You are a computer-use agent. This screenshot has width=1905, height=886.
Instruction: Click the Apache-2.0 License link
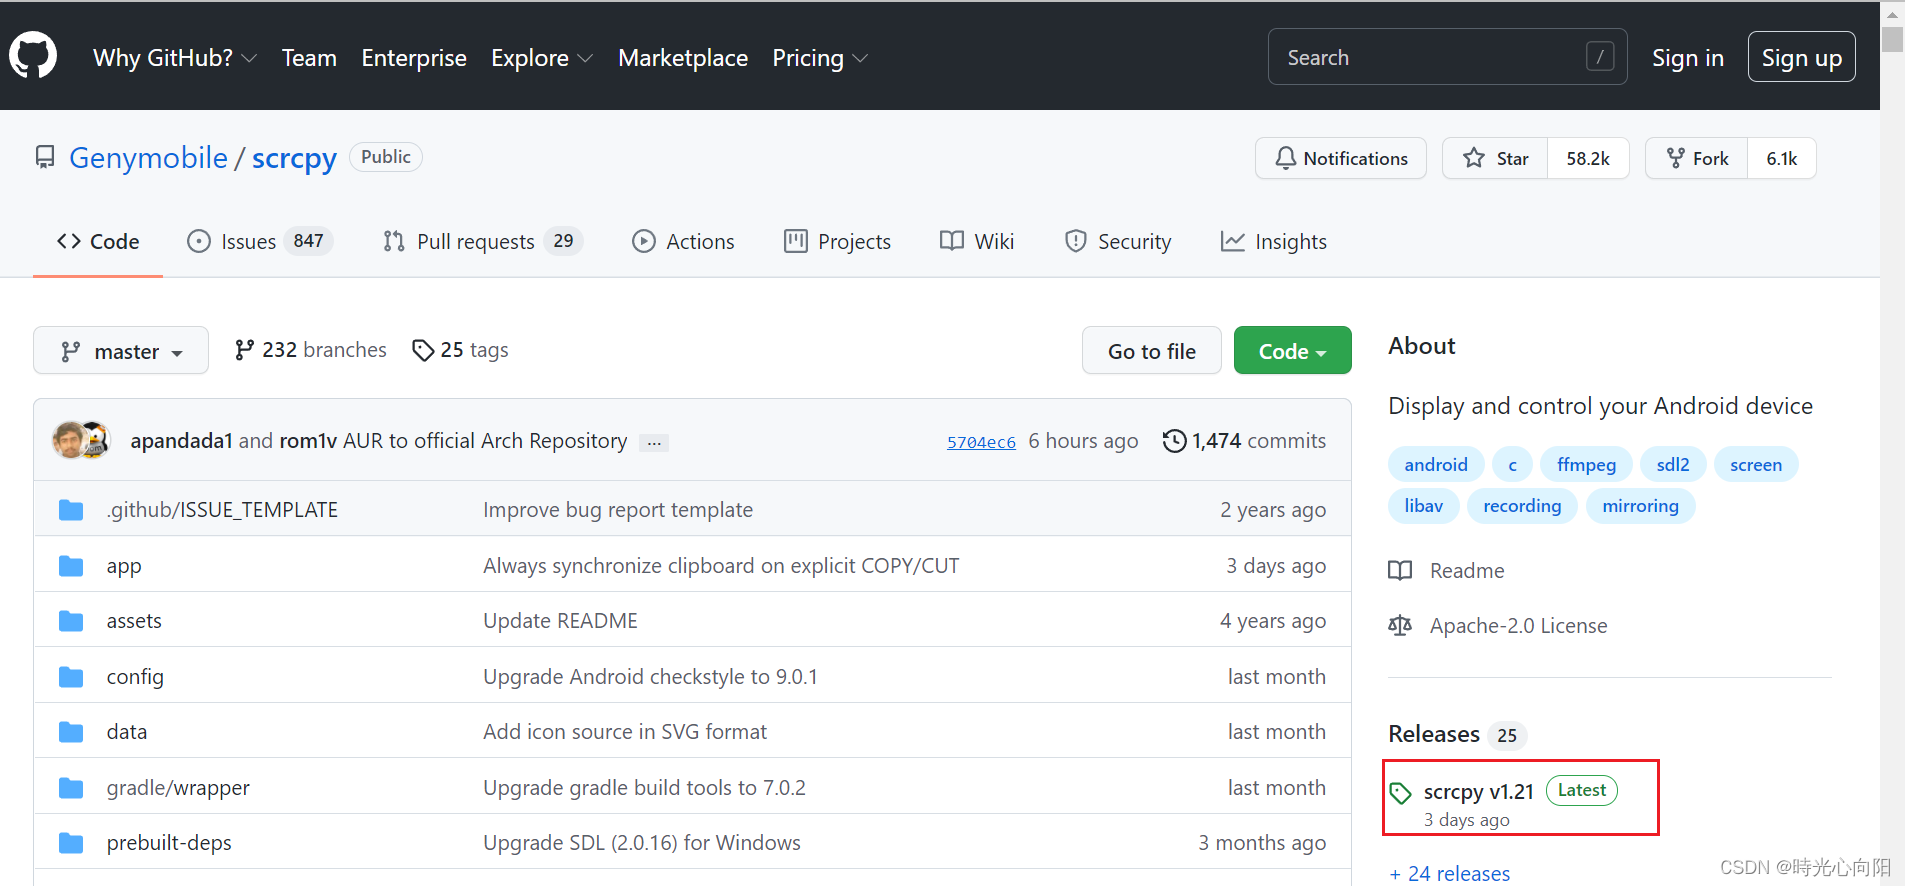(1518, 626)
